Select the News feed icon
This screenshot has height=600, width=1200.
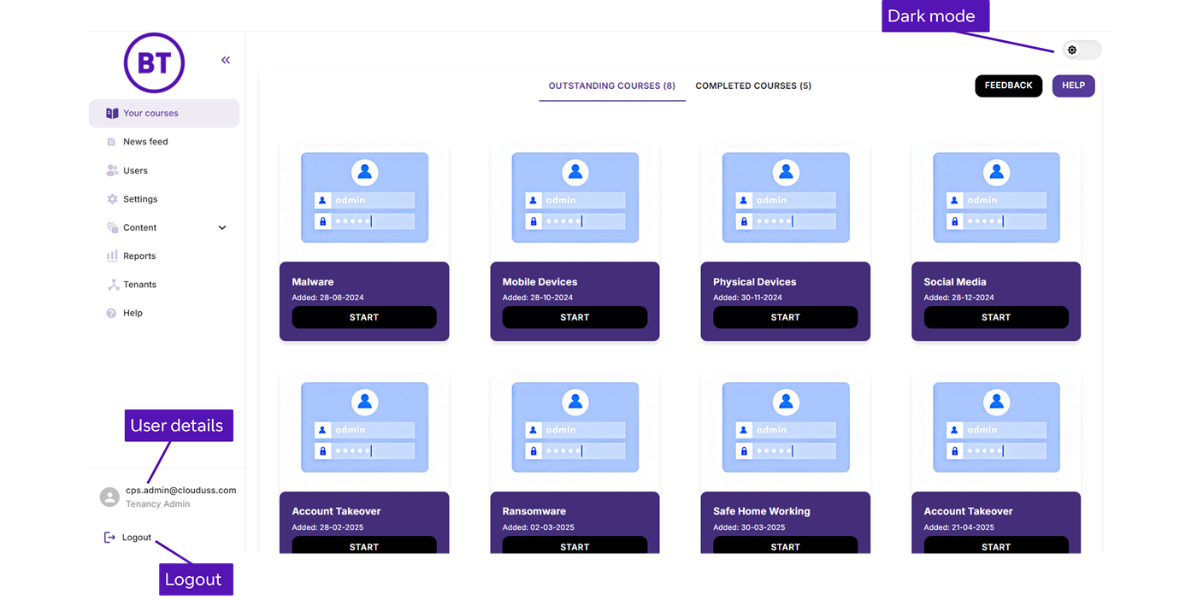click(110, 141)
